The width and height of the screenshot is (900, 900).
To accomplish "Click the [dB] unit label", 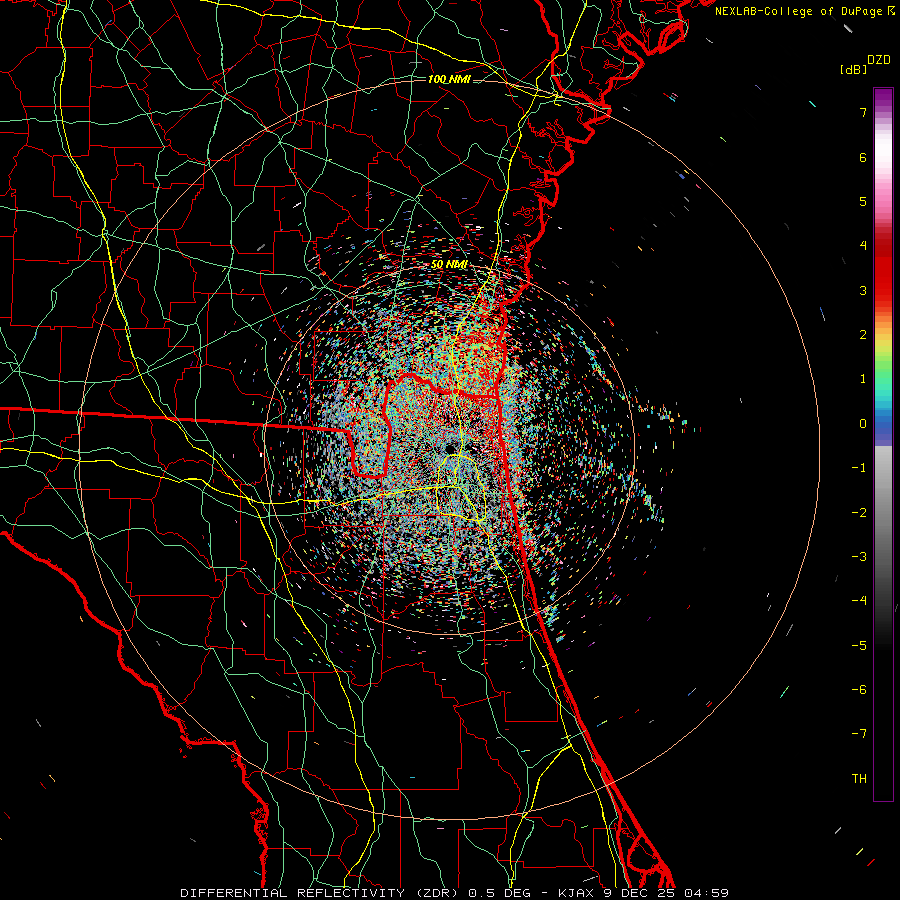I will [x=853, y=69].
